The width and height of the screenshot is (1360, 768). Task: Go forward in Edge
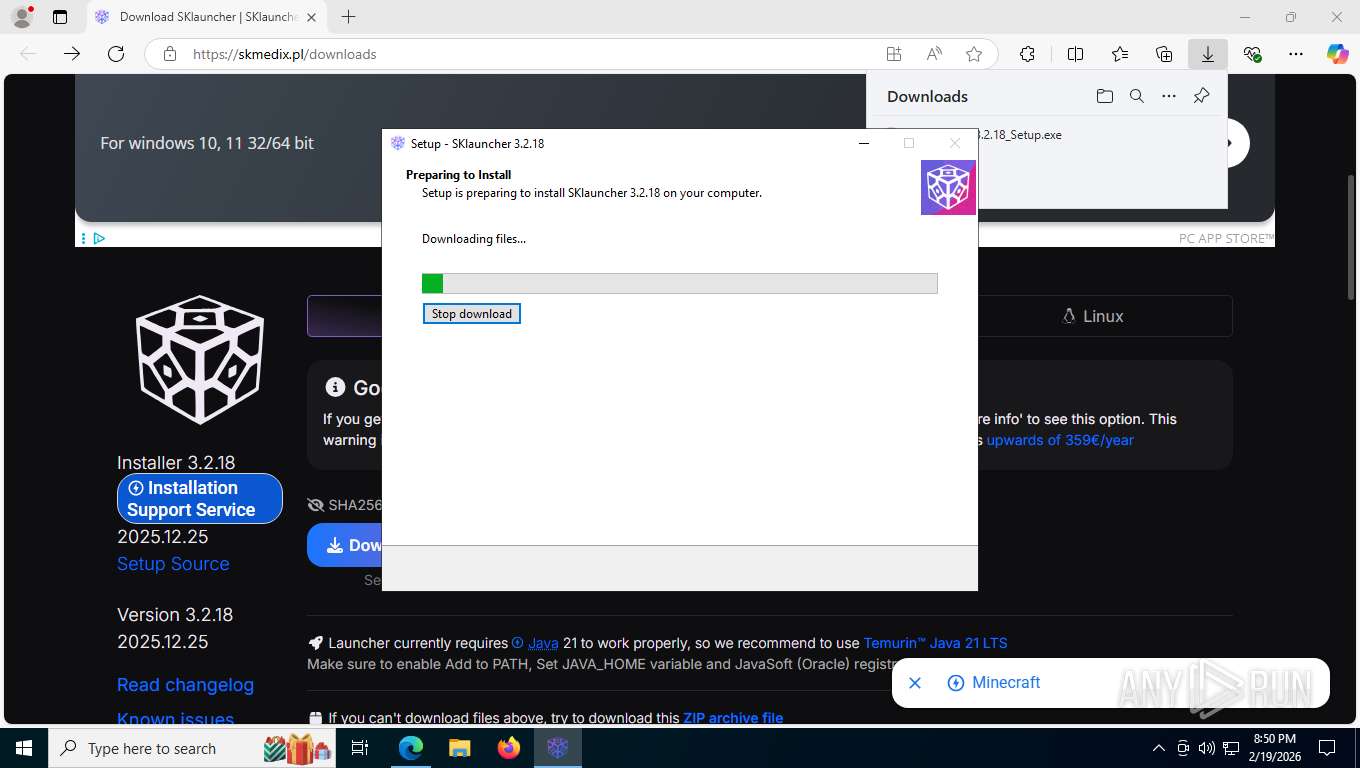[x=72, y=54]
